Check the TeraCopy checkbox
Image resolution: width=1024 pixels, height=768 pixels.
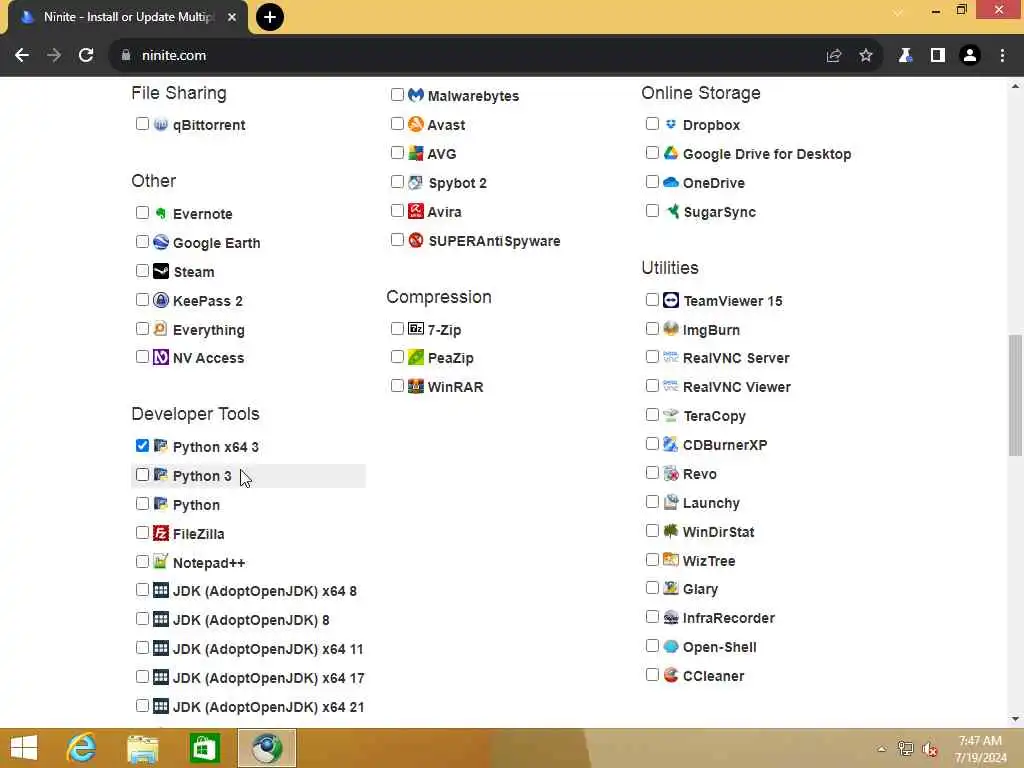coord(652,415)
